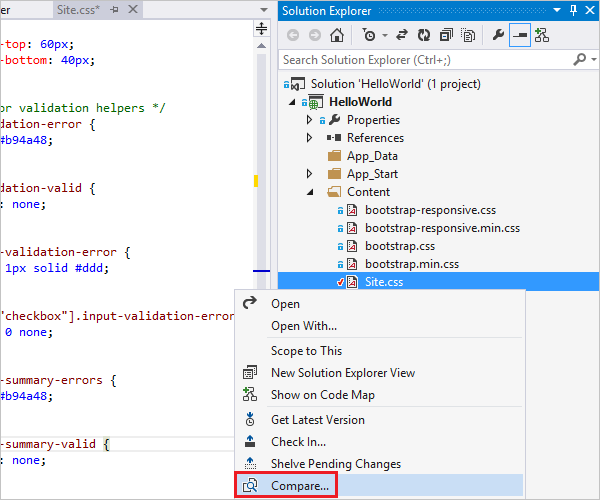Image resolution: width=600 pixels, height=500 pixels.
Task: Select the References tree item
Action: coord(375,138)
